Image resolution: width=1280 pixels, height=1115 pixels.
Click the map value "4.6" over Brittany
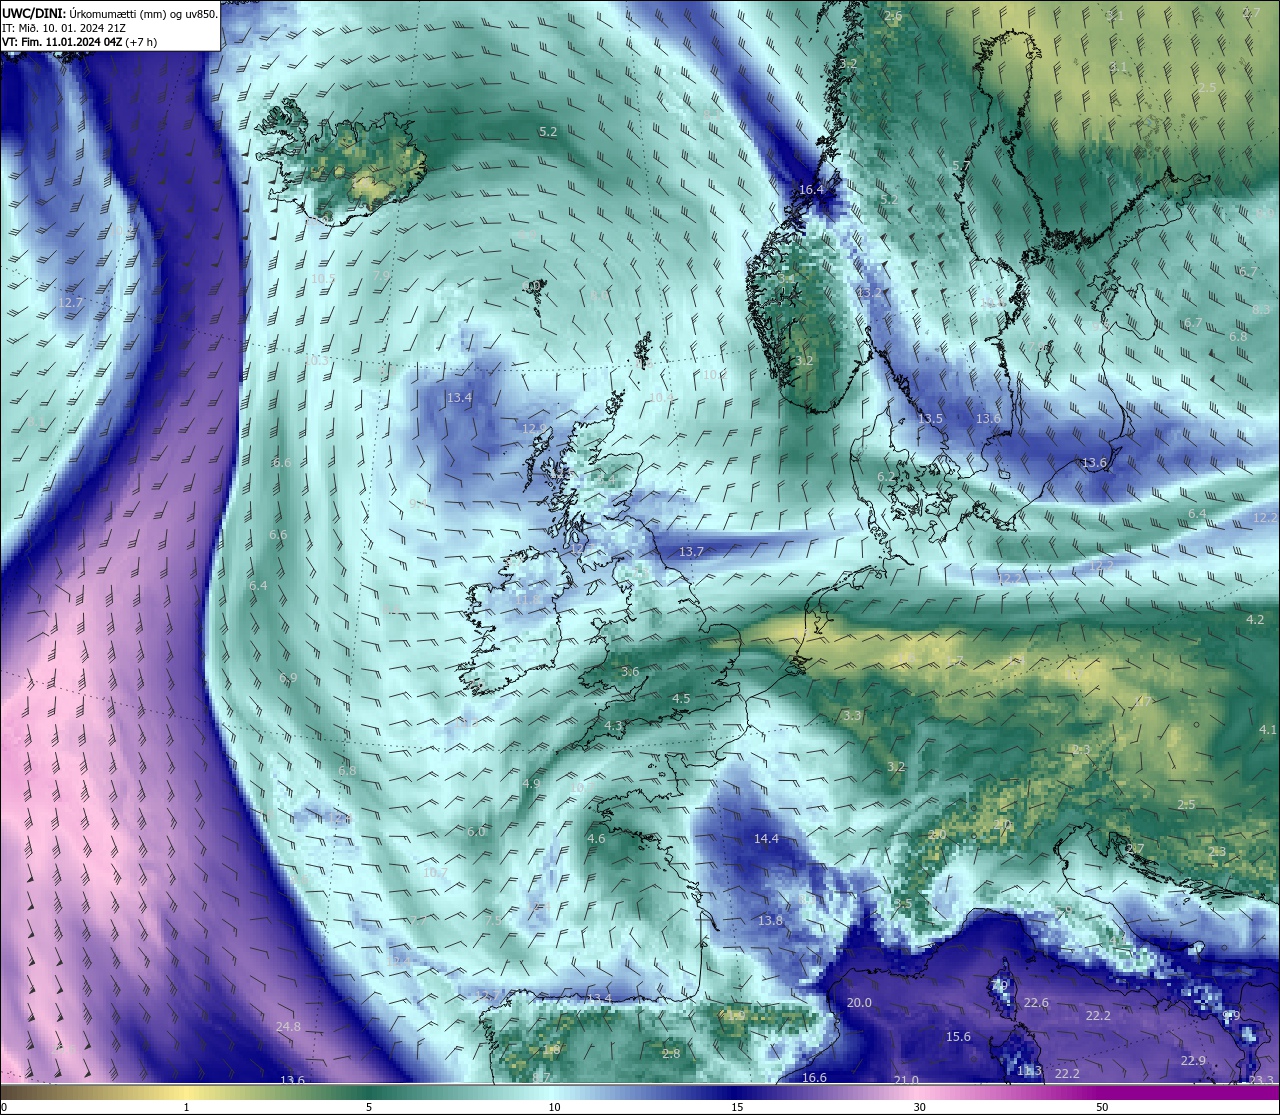(596, 838)
